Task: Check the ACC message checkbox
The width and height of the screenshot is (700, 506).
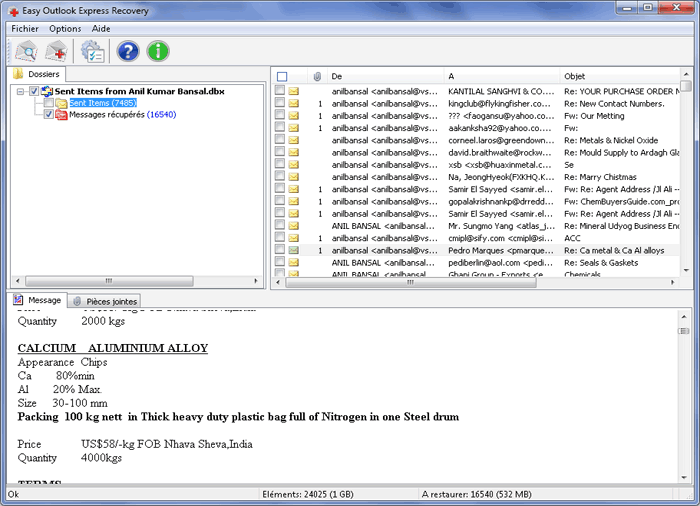Action: (x=279, y=237)
